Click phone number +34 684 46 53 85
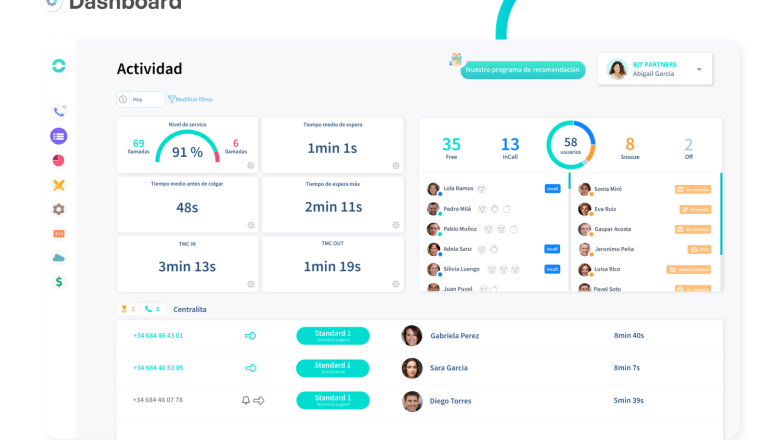The image size is (780, 440). [x=158, y=368]
